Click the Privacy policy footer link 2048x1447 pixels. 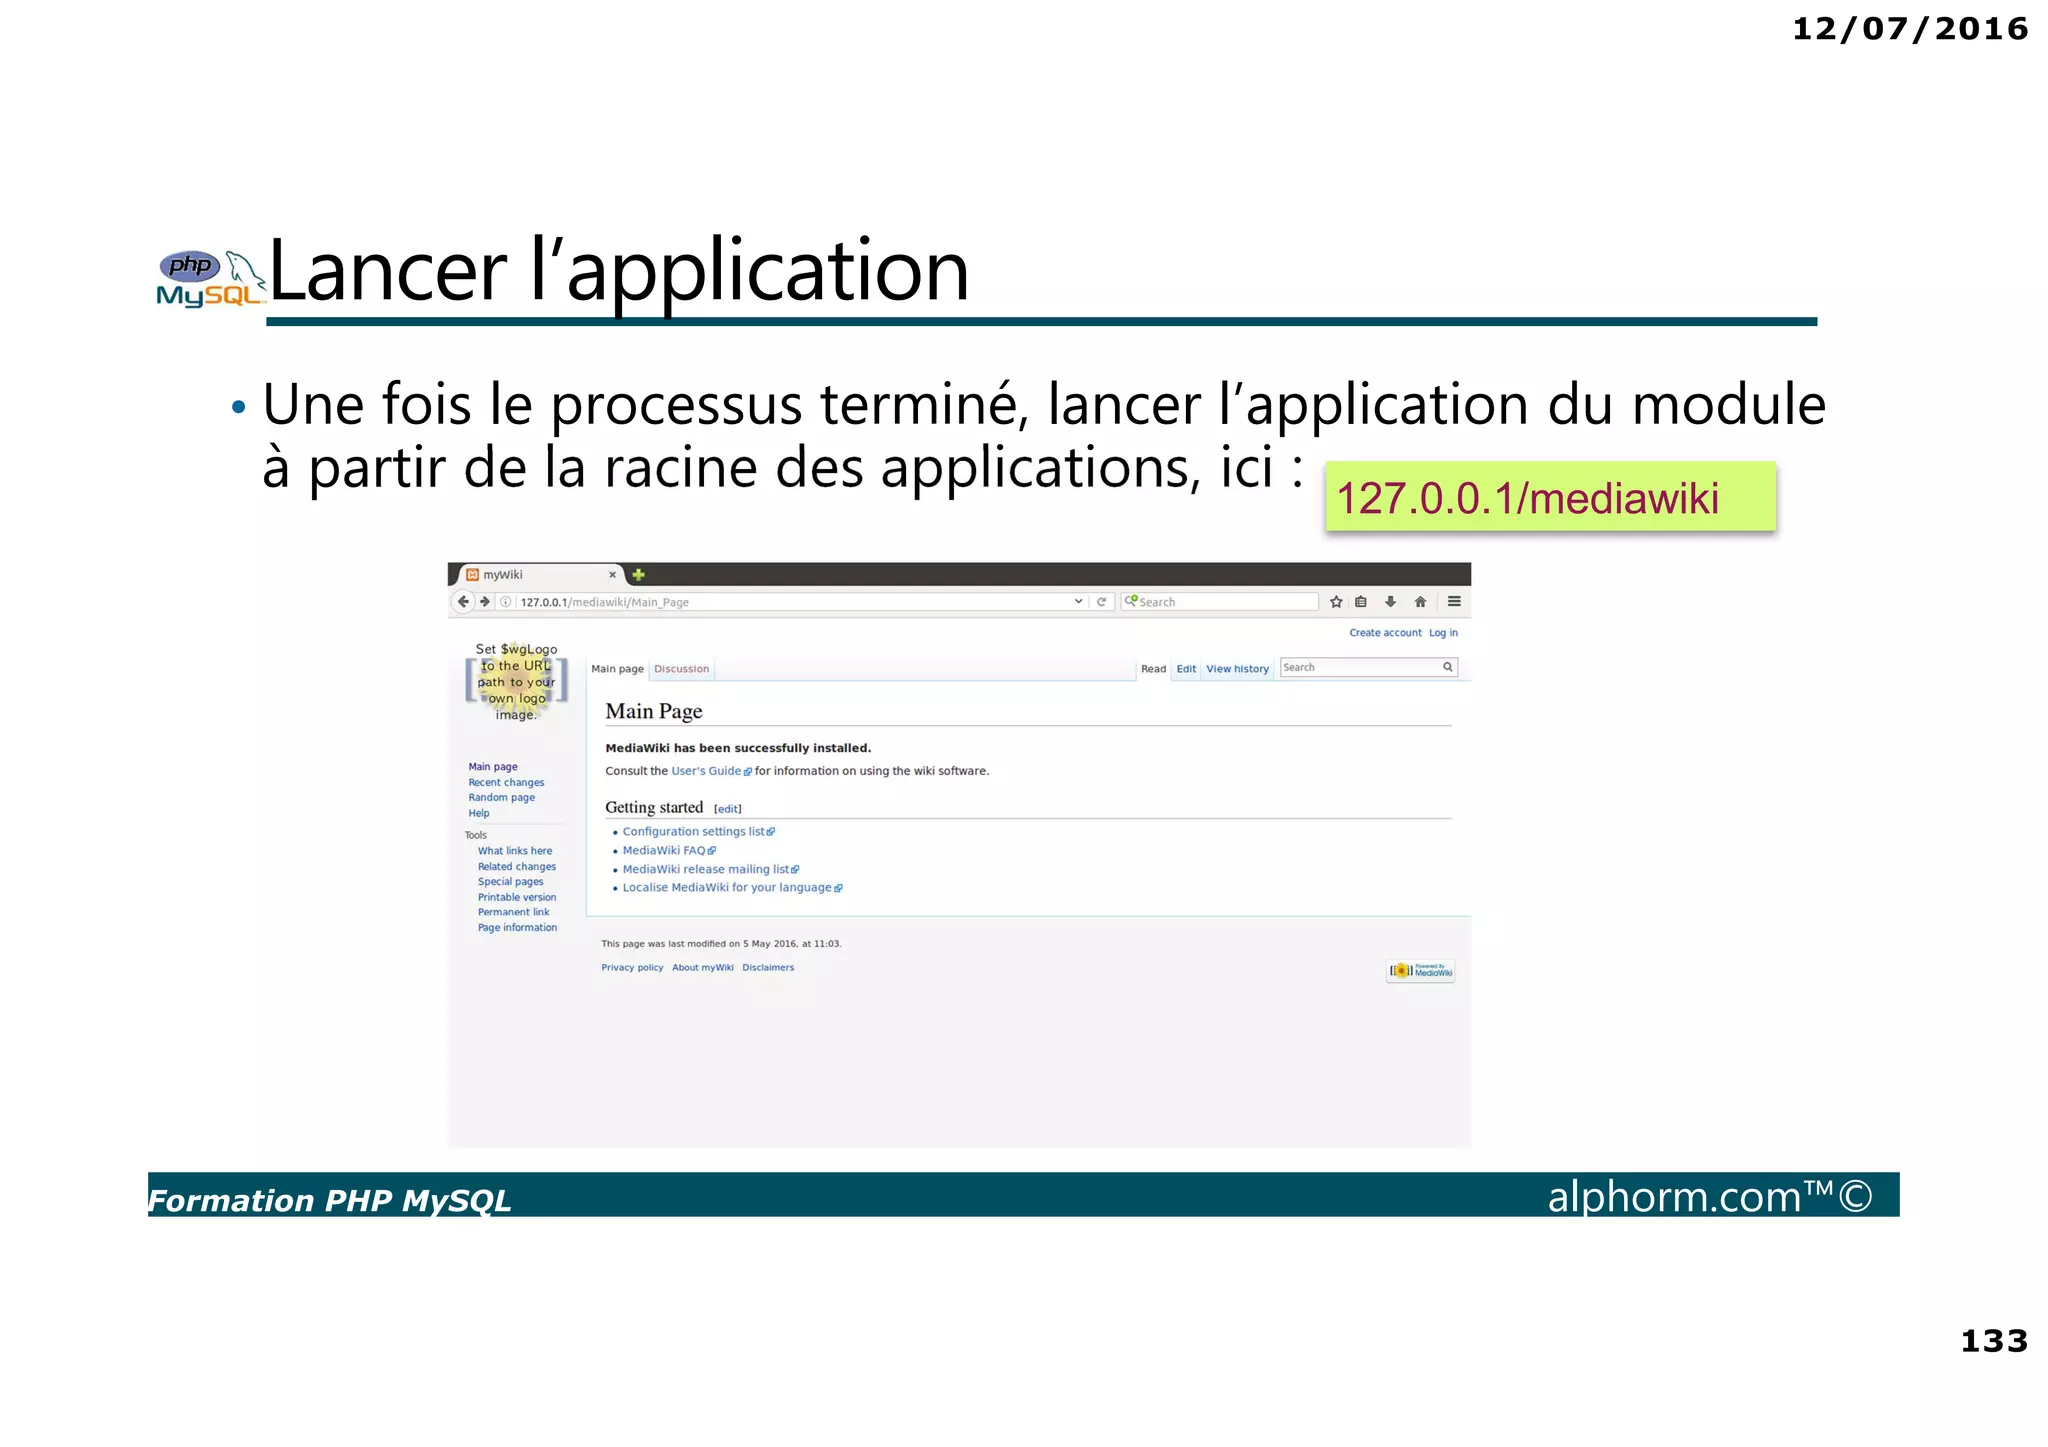point(632,968)
